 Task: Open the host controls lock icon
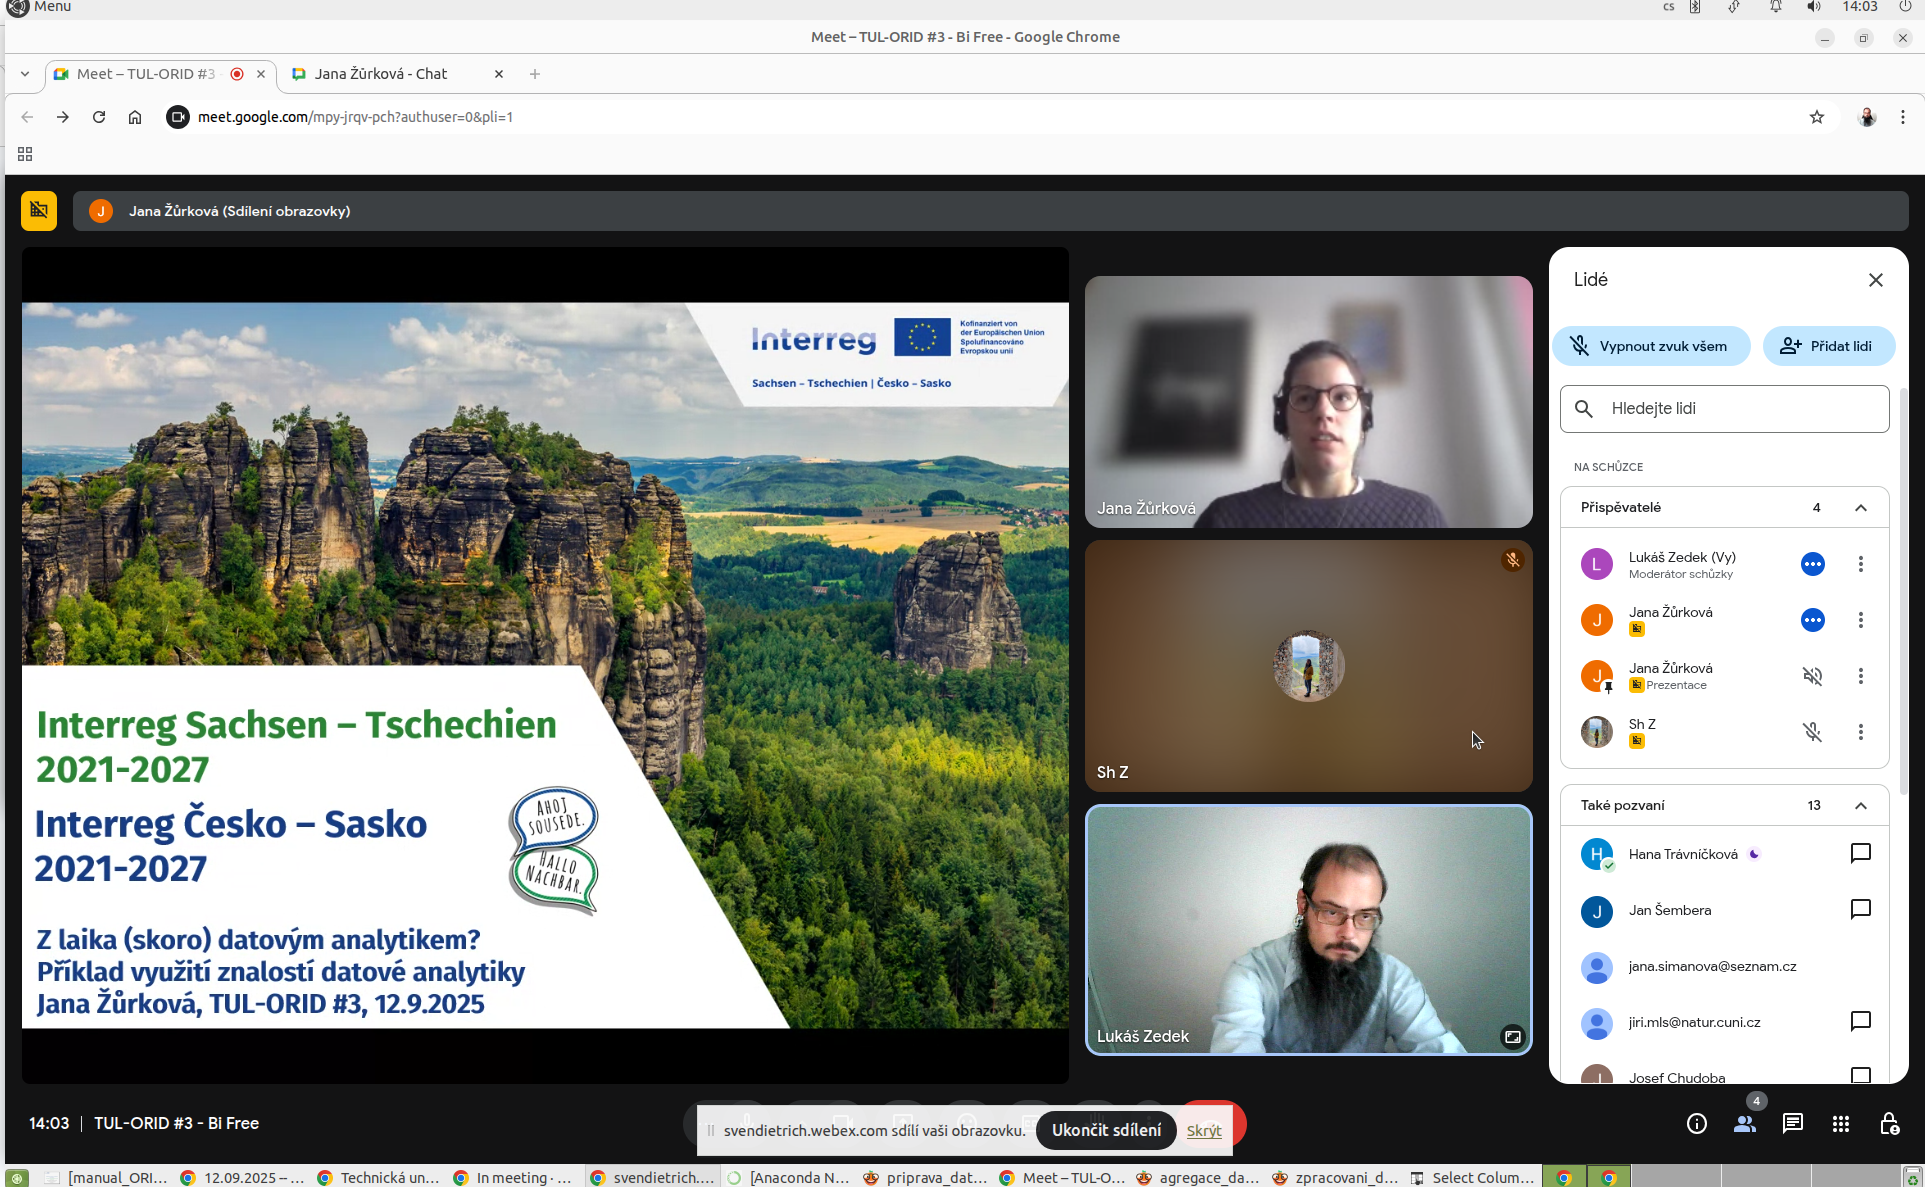(1888, 1123)
